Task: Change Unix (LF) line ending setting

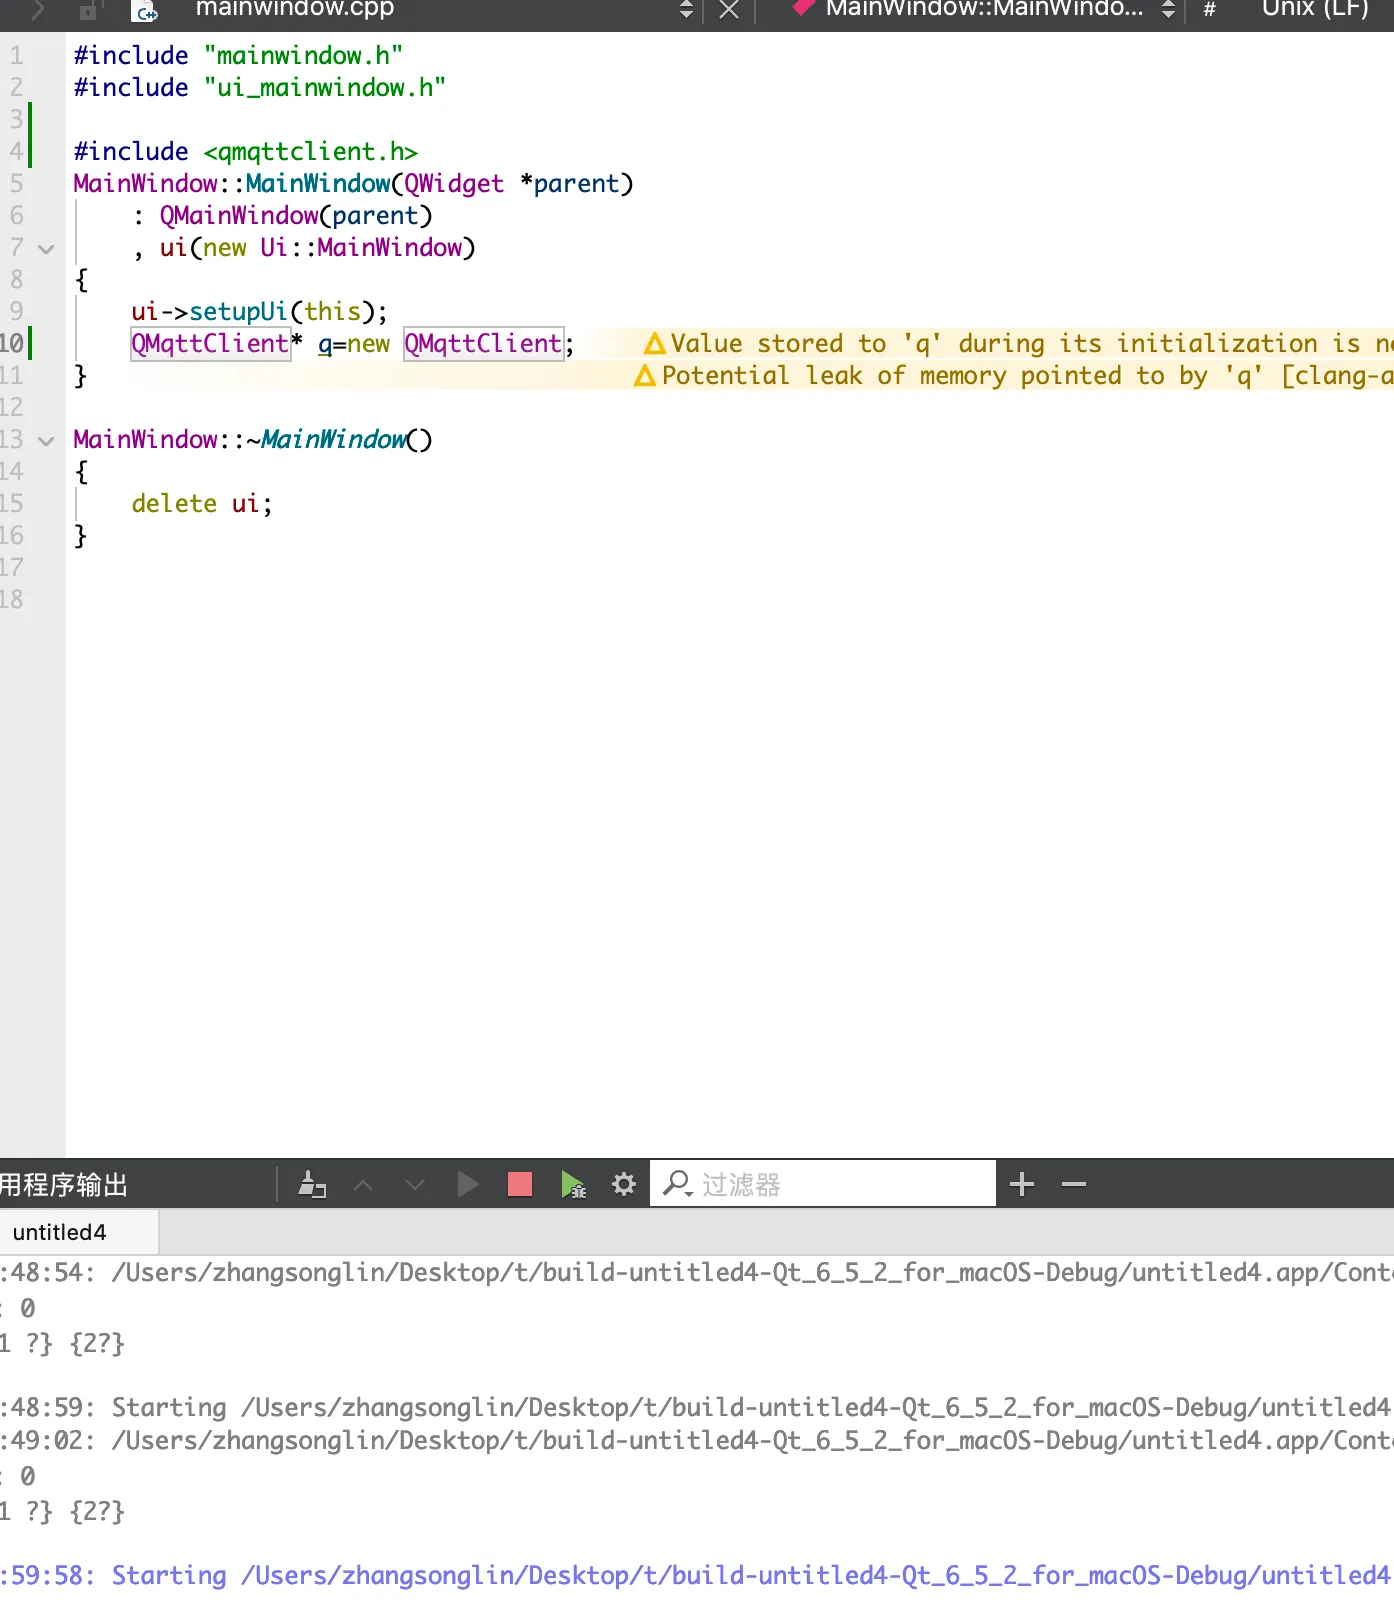Action: [1315, 10]
